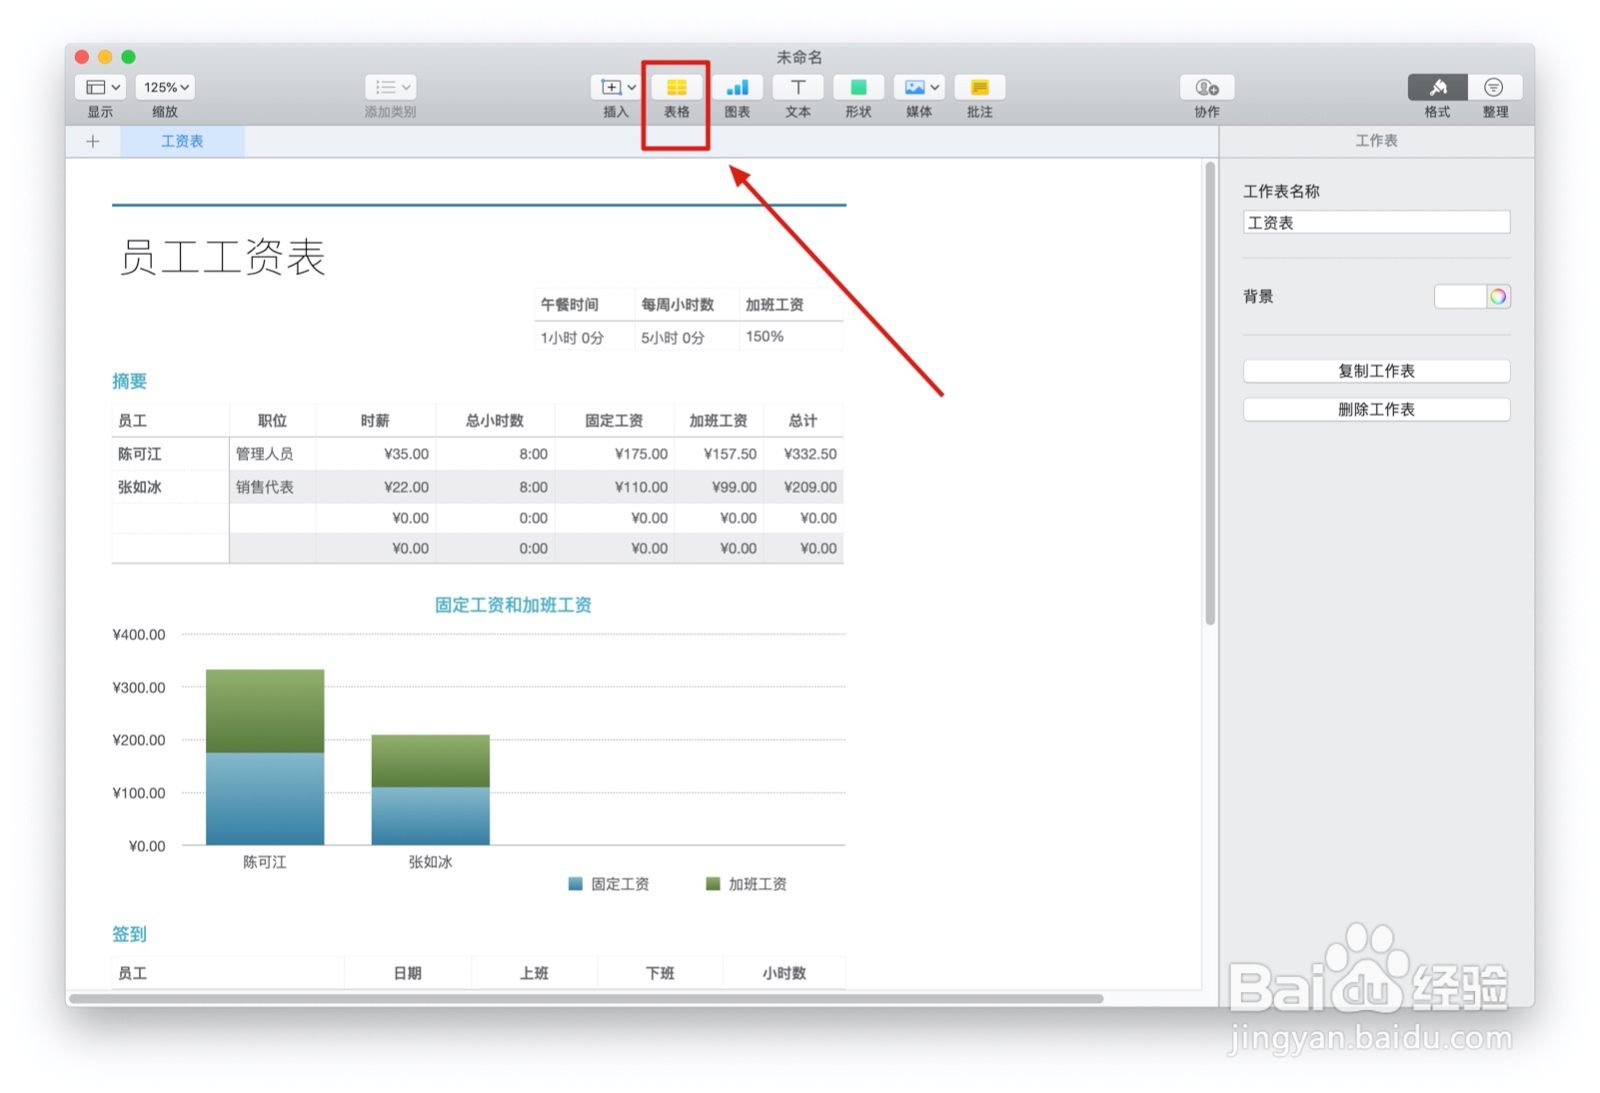The width and height of the screenshot is (1600, 1093).
Task: Click the 加班工资 chart legend entry
Action: pos(746,884)
